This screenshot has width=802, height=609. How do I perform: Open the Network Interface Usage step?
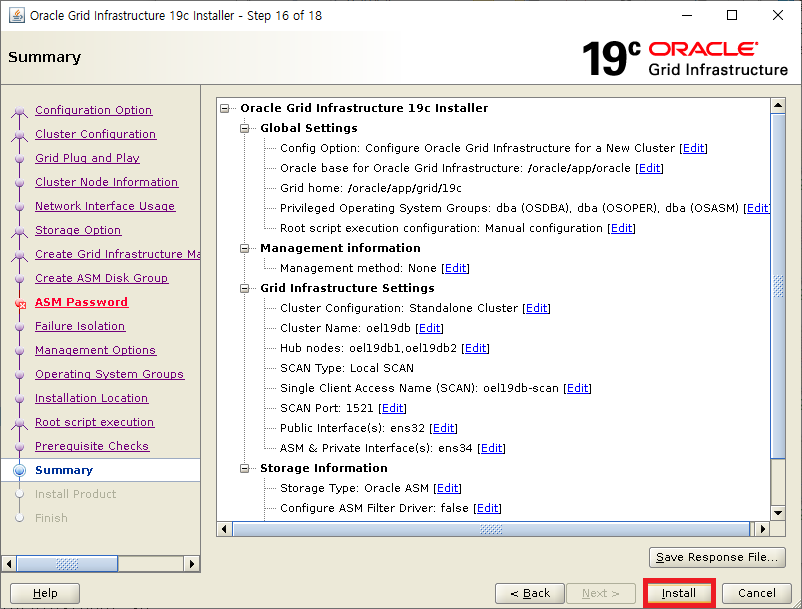[x=105, y=206]
